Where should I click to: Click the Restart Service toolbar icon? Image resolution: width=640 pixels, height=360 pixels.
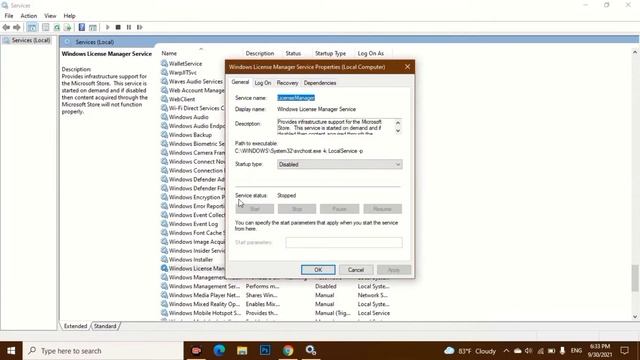pyautogui.click(x=140, y=27)
